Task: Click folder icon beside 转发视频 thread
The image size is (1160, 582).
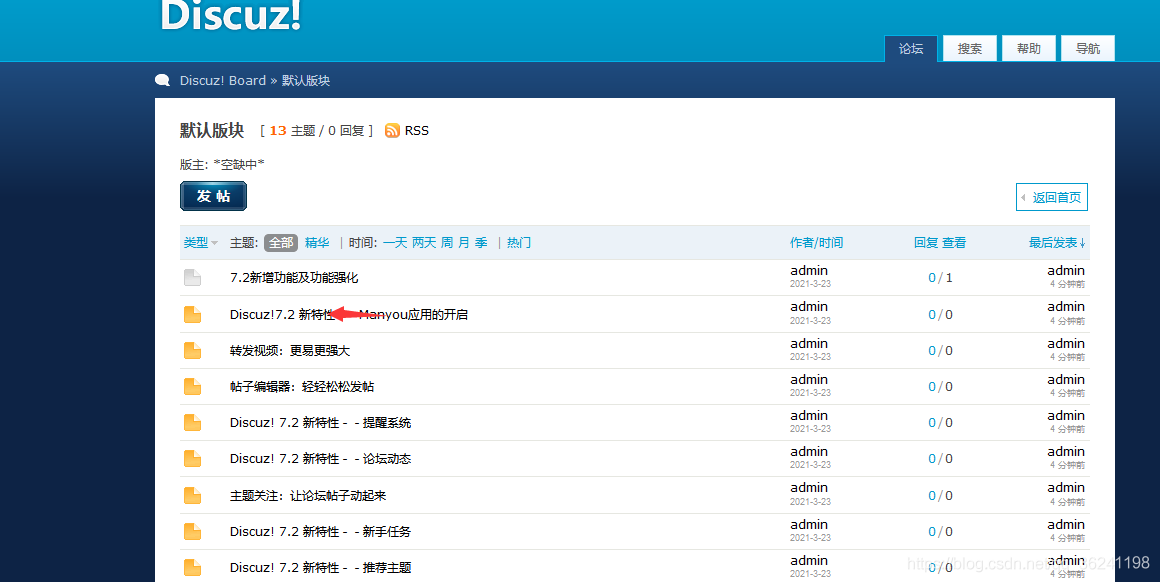Action: pos(192,351)
